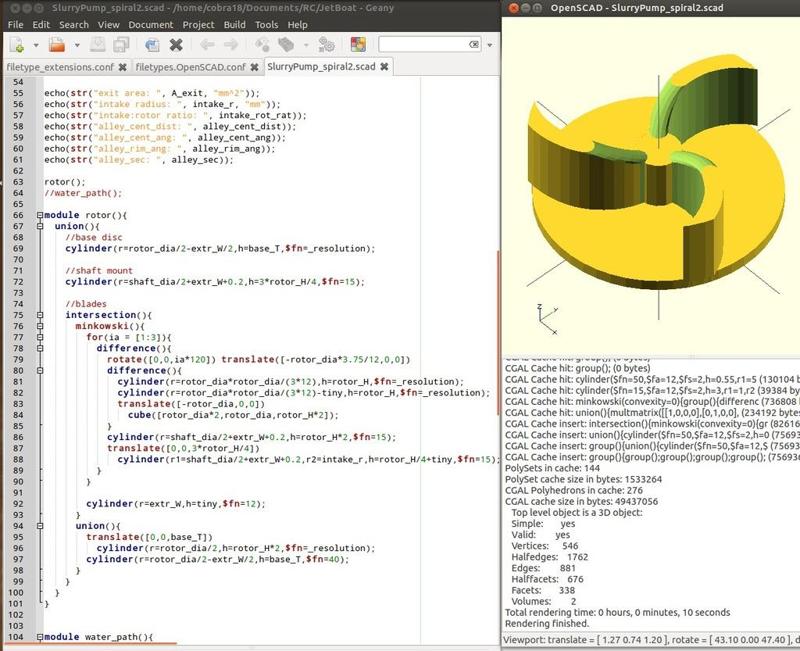
Task: Click the Build gears toolbar icon
Action: pyautogui.click(x=326, y=45)
